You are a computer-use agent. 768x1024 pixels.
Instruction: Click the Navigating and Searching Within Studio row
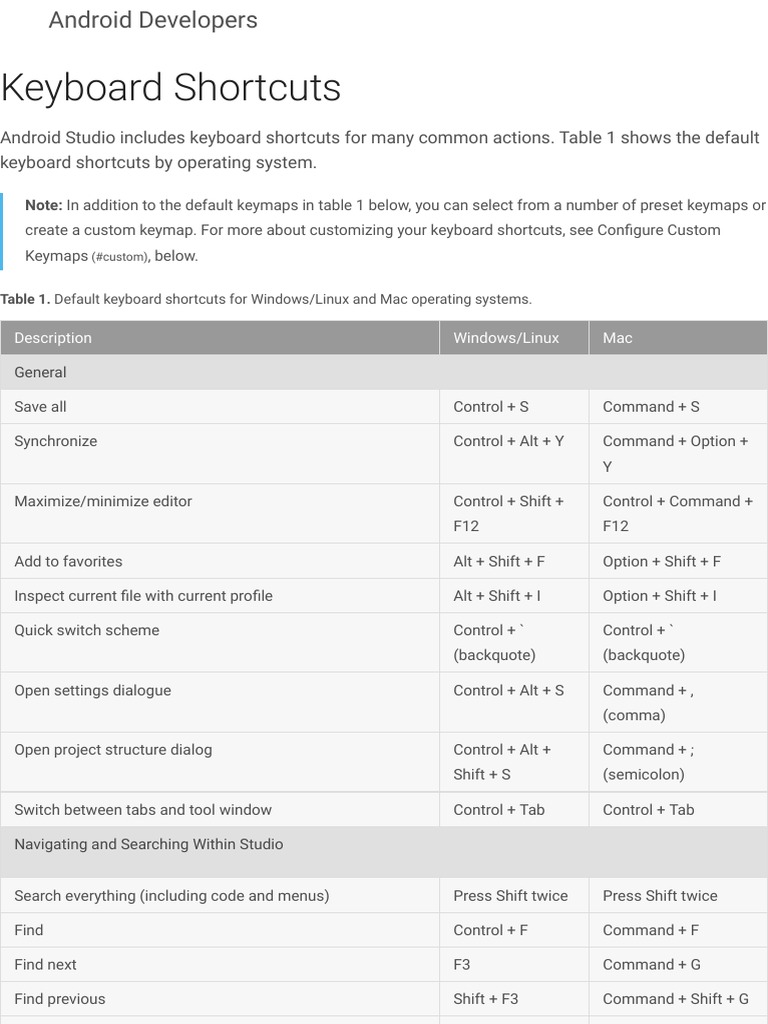(149, 844)
